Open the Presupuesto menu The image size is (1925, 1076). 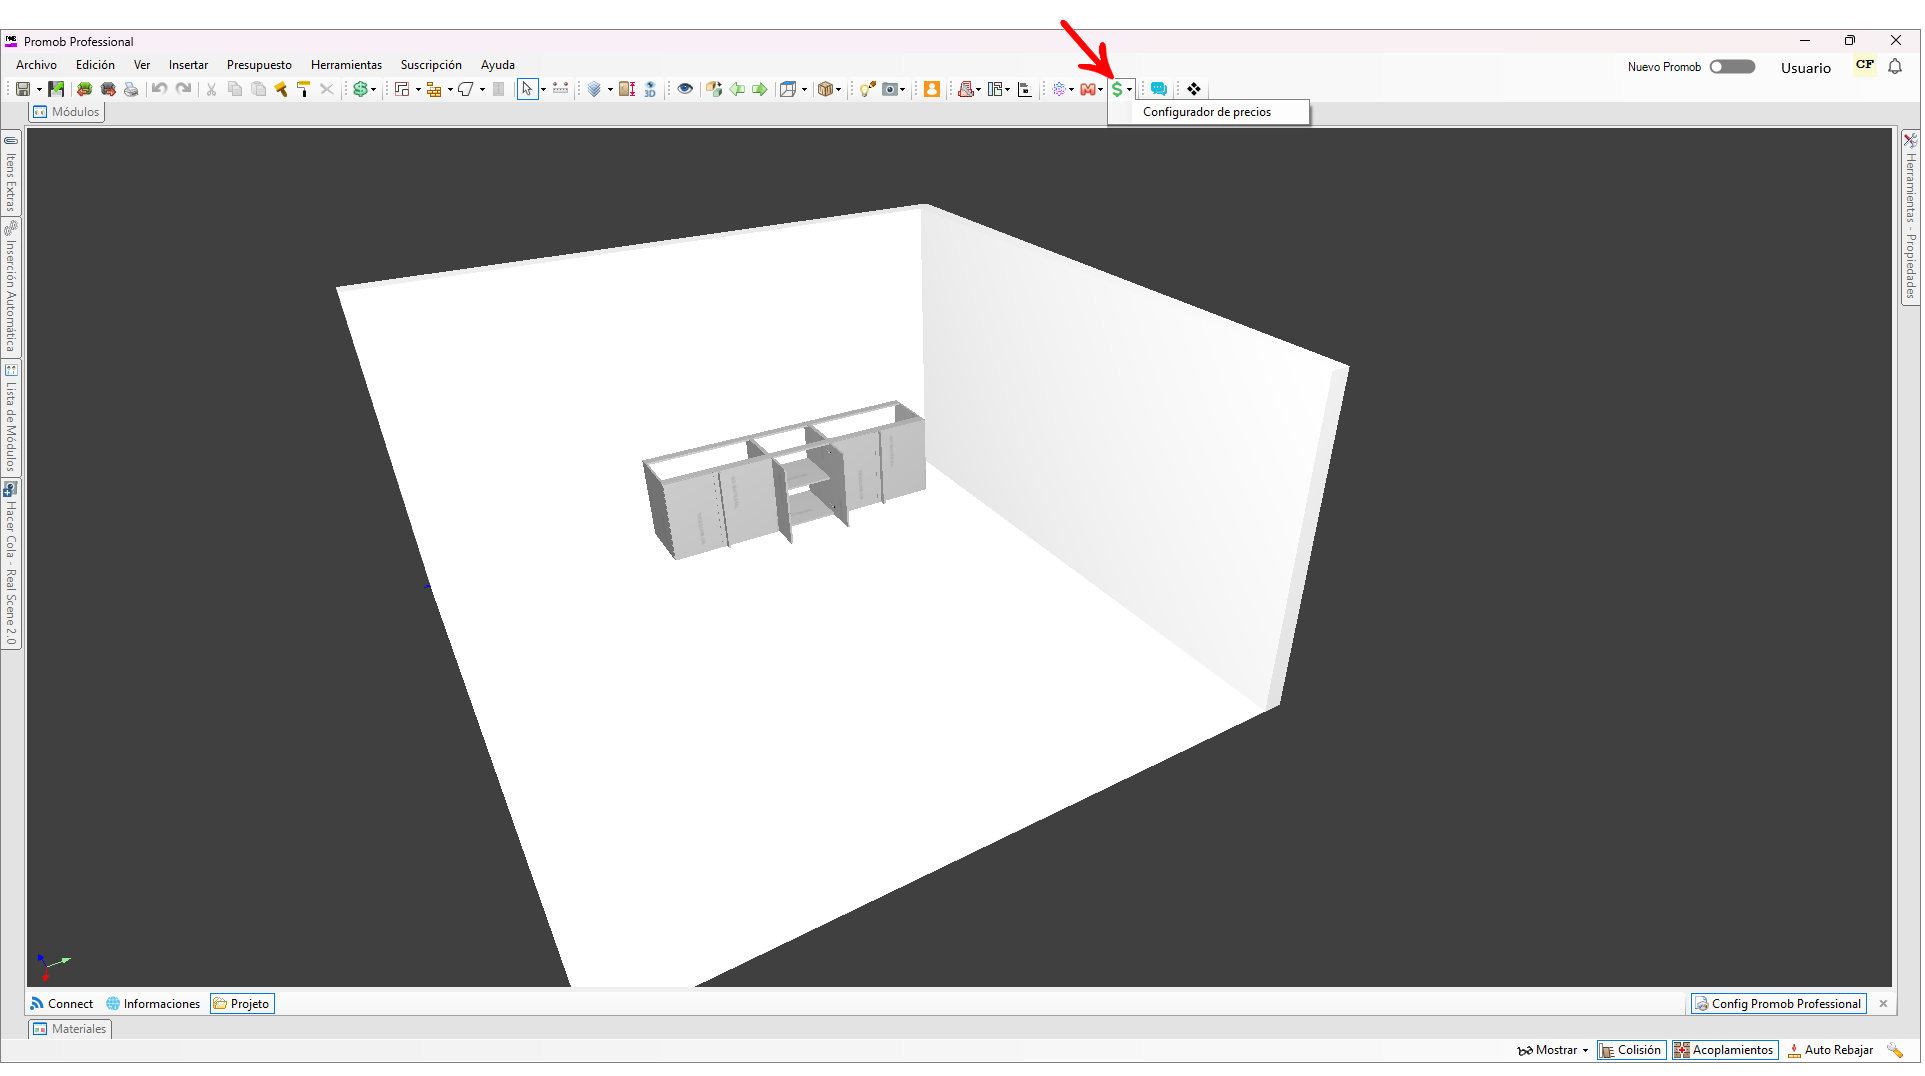coord(259,65)
